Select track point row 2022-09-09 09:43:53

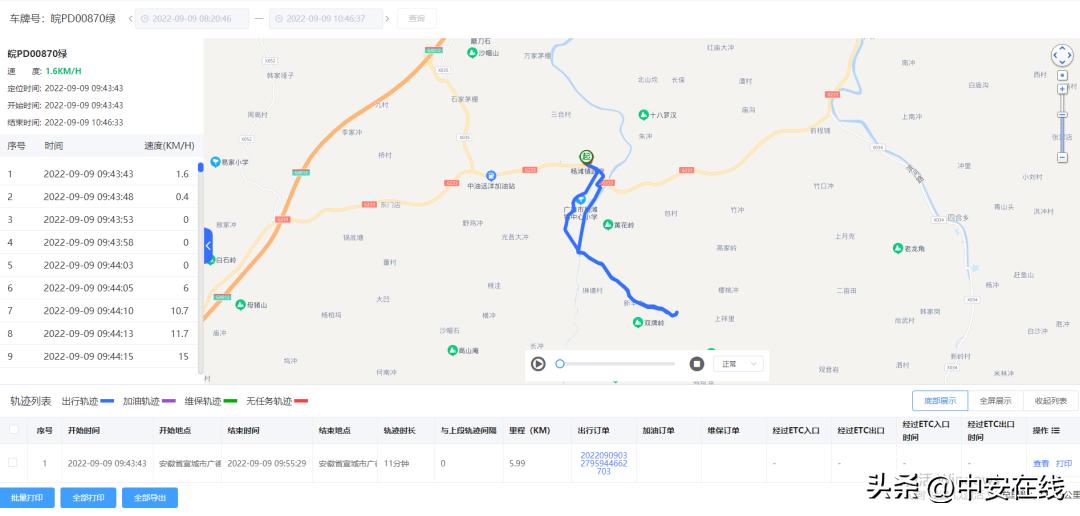tap(99, 219)
